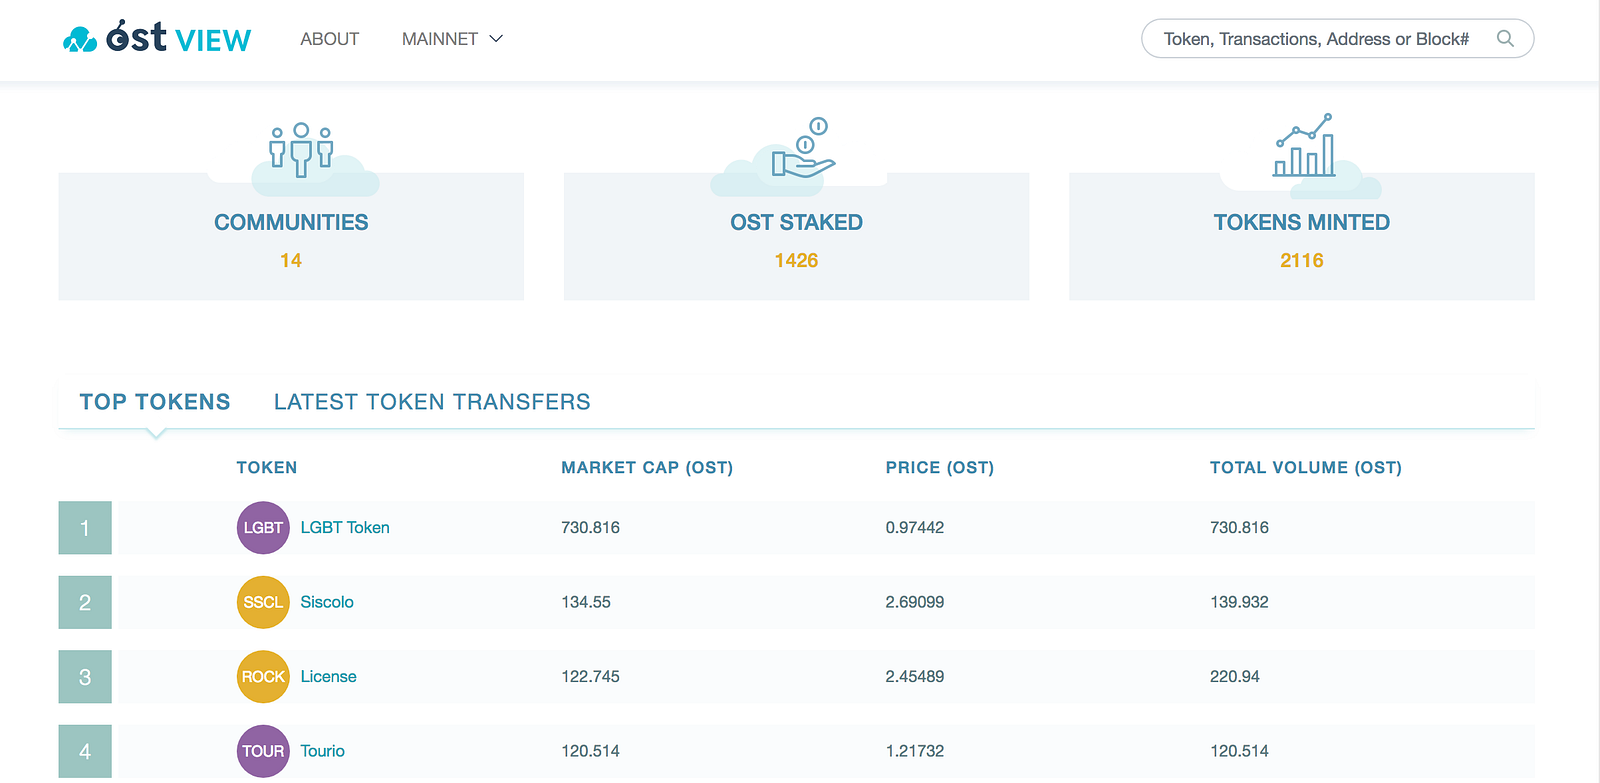Screen dimensions: 1600x783
Task: Click Tourio market cap 120.514
Action: click(591, 751)
